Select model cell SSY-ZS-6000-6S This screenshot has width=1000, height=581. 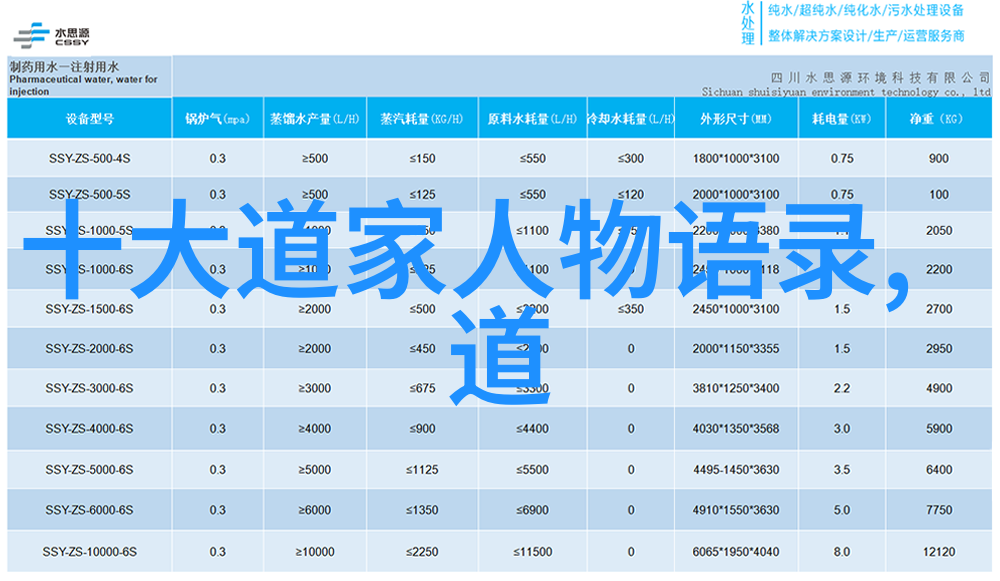pyautogui.click(x=89, y=510)
